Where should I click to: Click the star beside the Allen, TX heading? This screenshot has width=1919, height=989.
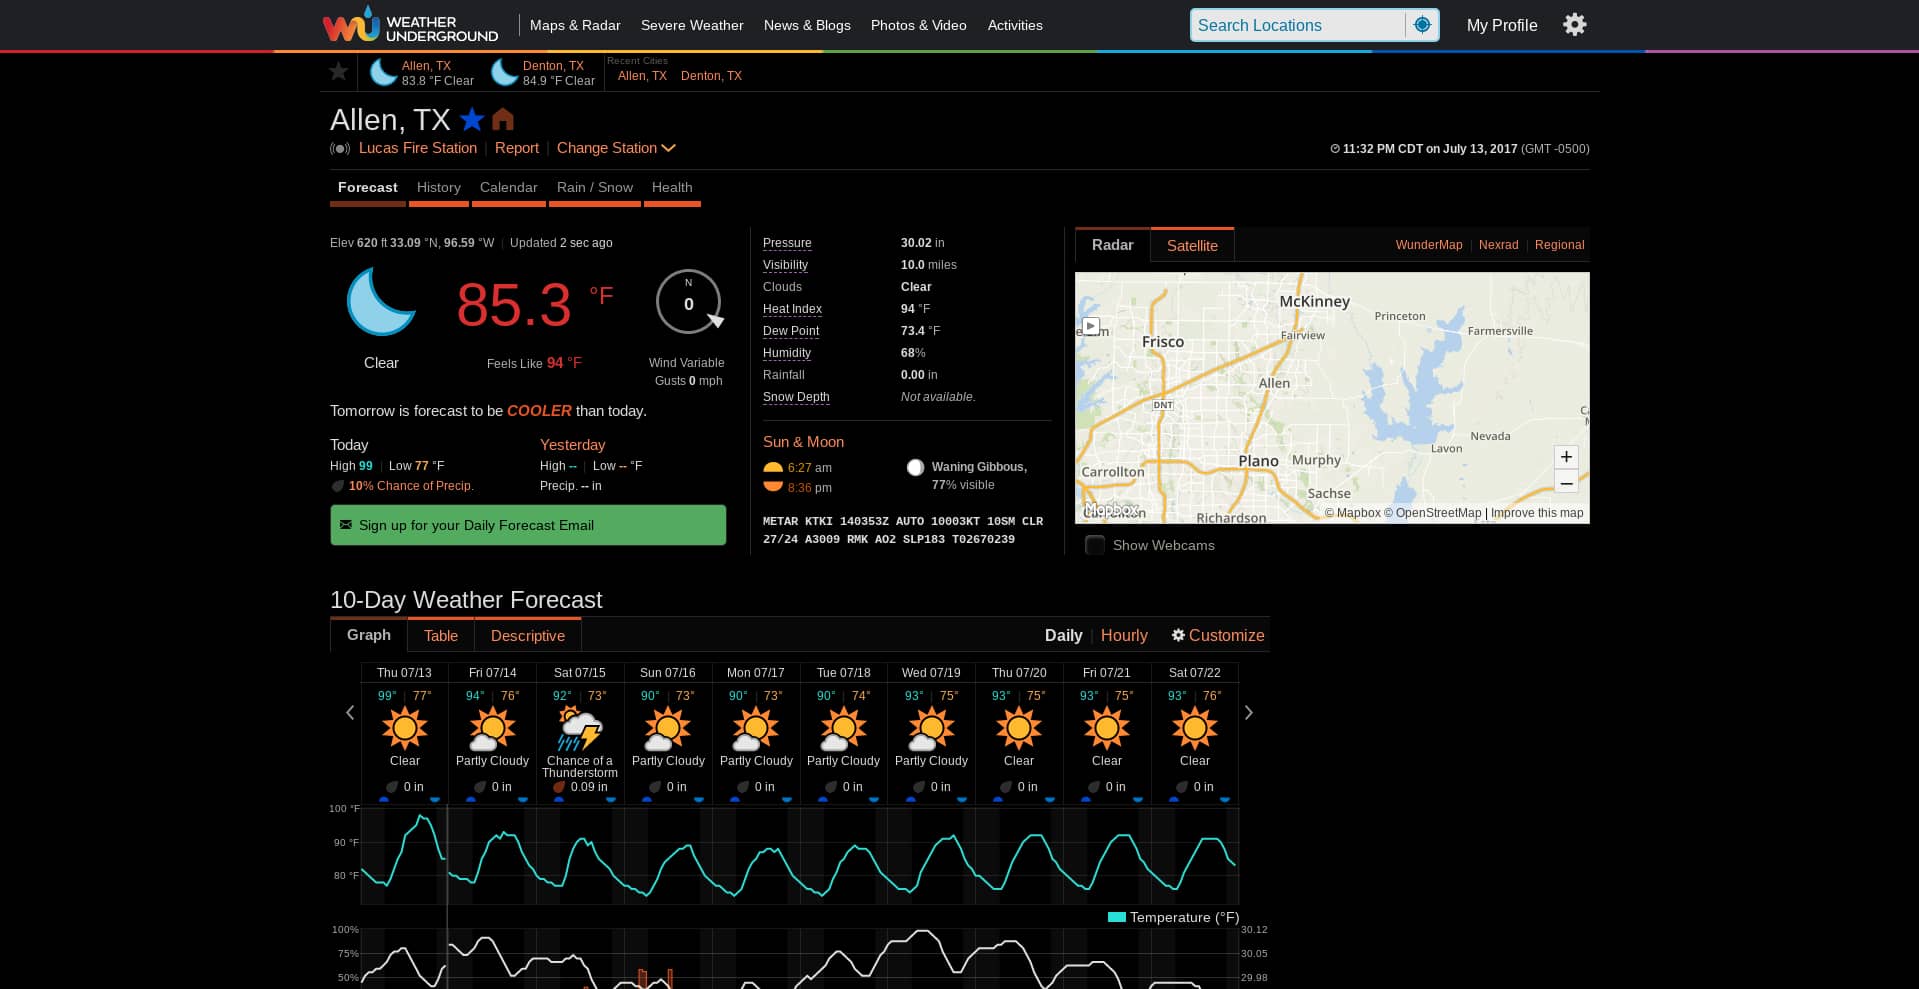click(471, 119)
